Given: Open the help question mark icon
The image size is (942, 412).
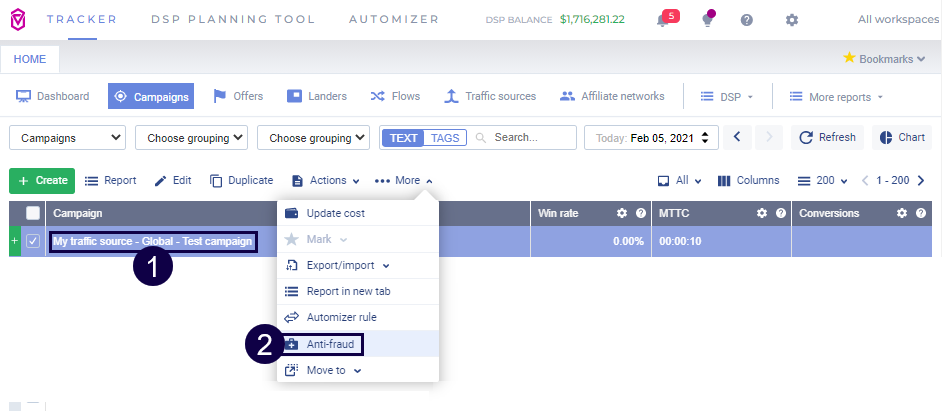Looking at the screenshot, I should 747,20.
